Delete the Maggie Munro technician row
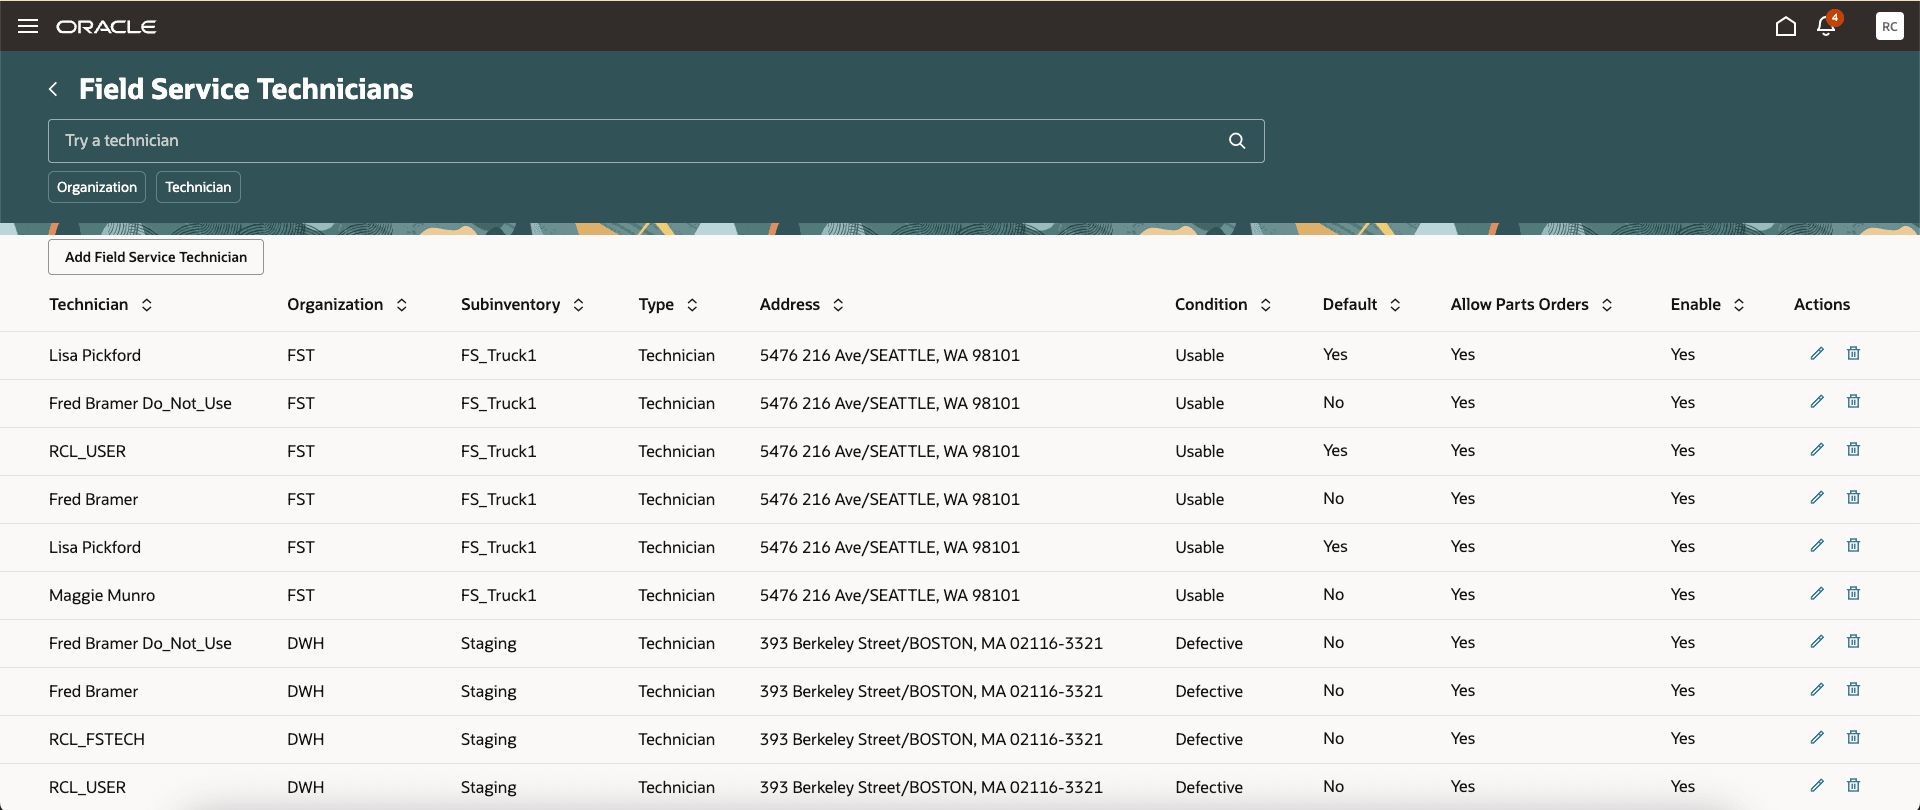 [x=1853, y=594]
